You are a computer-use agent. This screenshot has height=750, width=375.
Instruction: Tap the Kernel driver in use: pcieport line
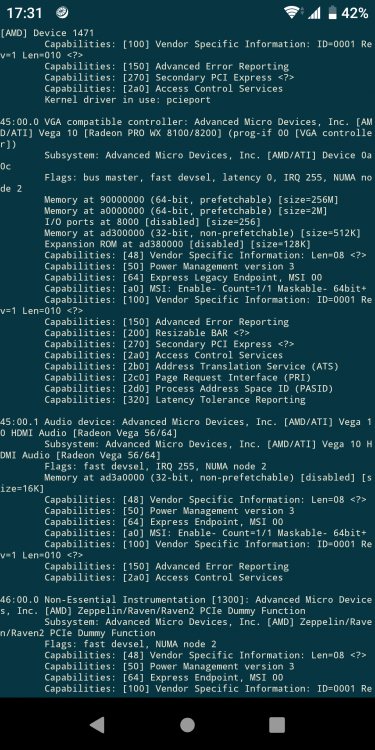pyautogui.click(x=127, y=100)
